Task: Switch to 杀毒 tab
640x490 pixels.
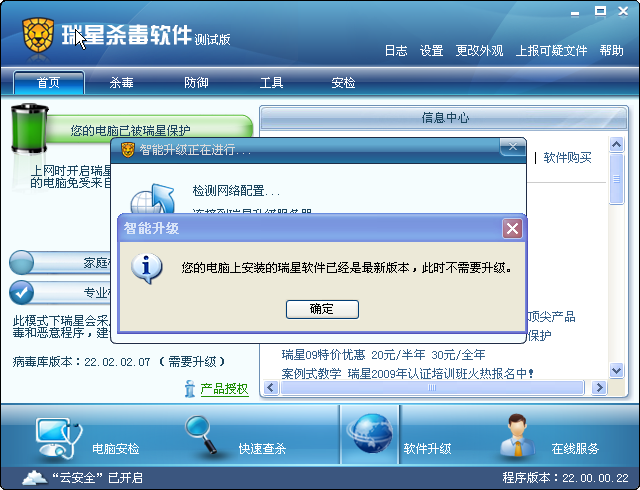Action: 121,83
